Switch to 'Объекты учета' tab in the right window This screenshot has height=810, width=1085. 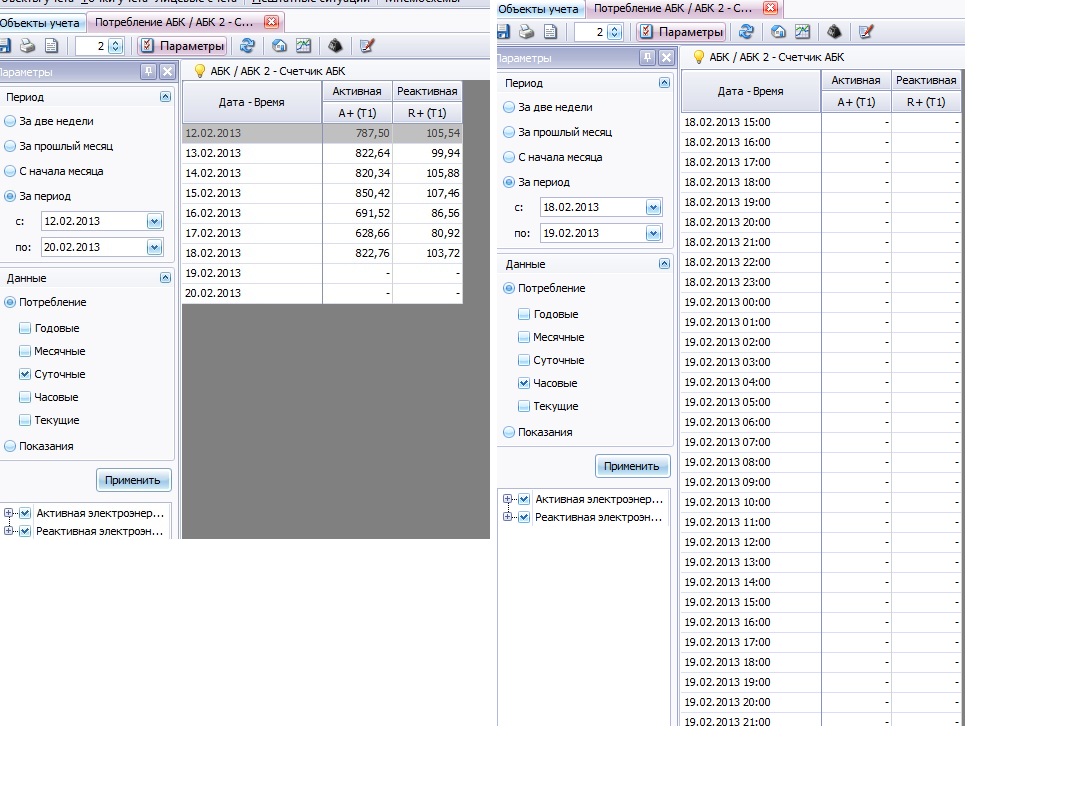point(538,9)
